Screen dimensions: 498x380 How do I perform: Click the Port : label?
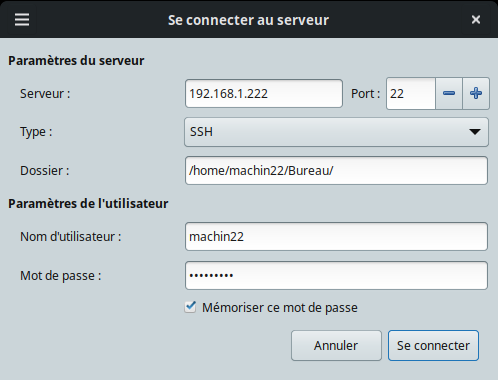tap(365, 94)
